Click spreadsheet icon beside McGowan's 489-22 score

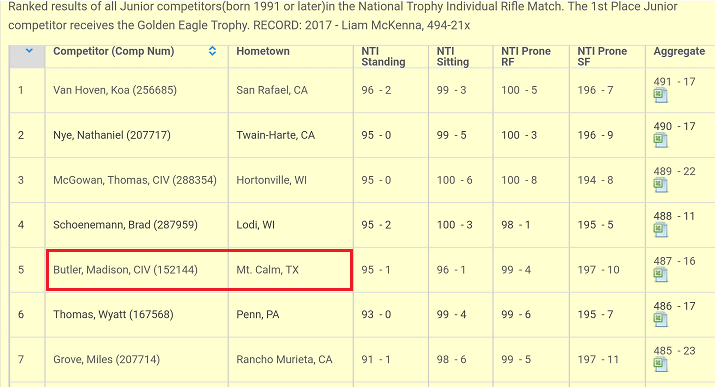660,185
